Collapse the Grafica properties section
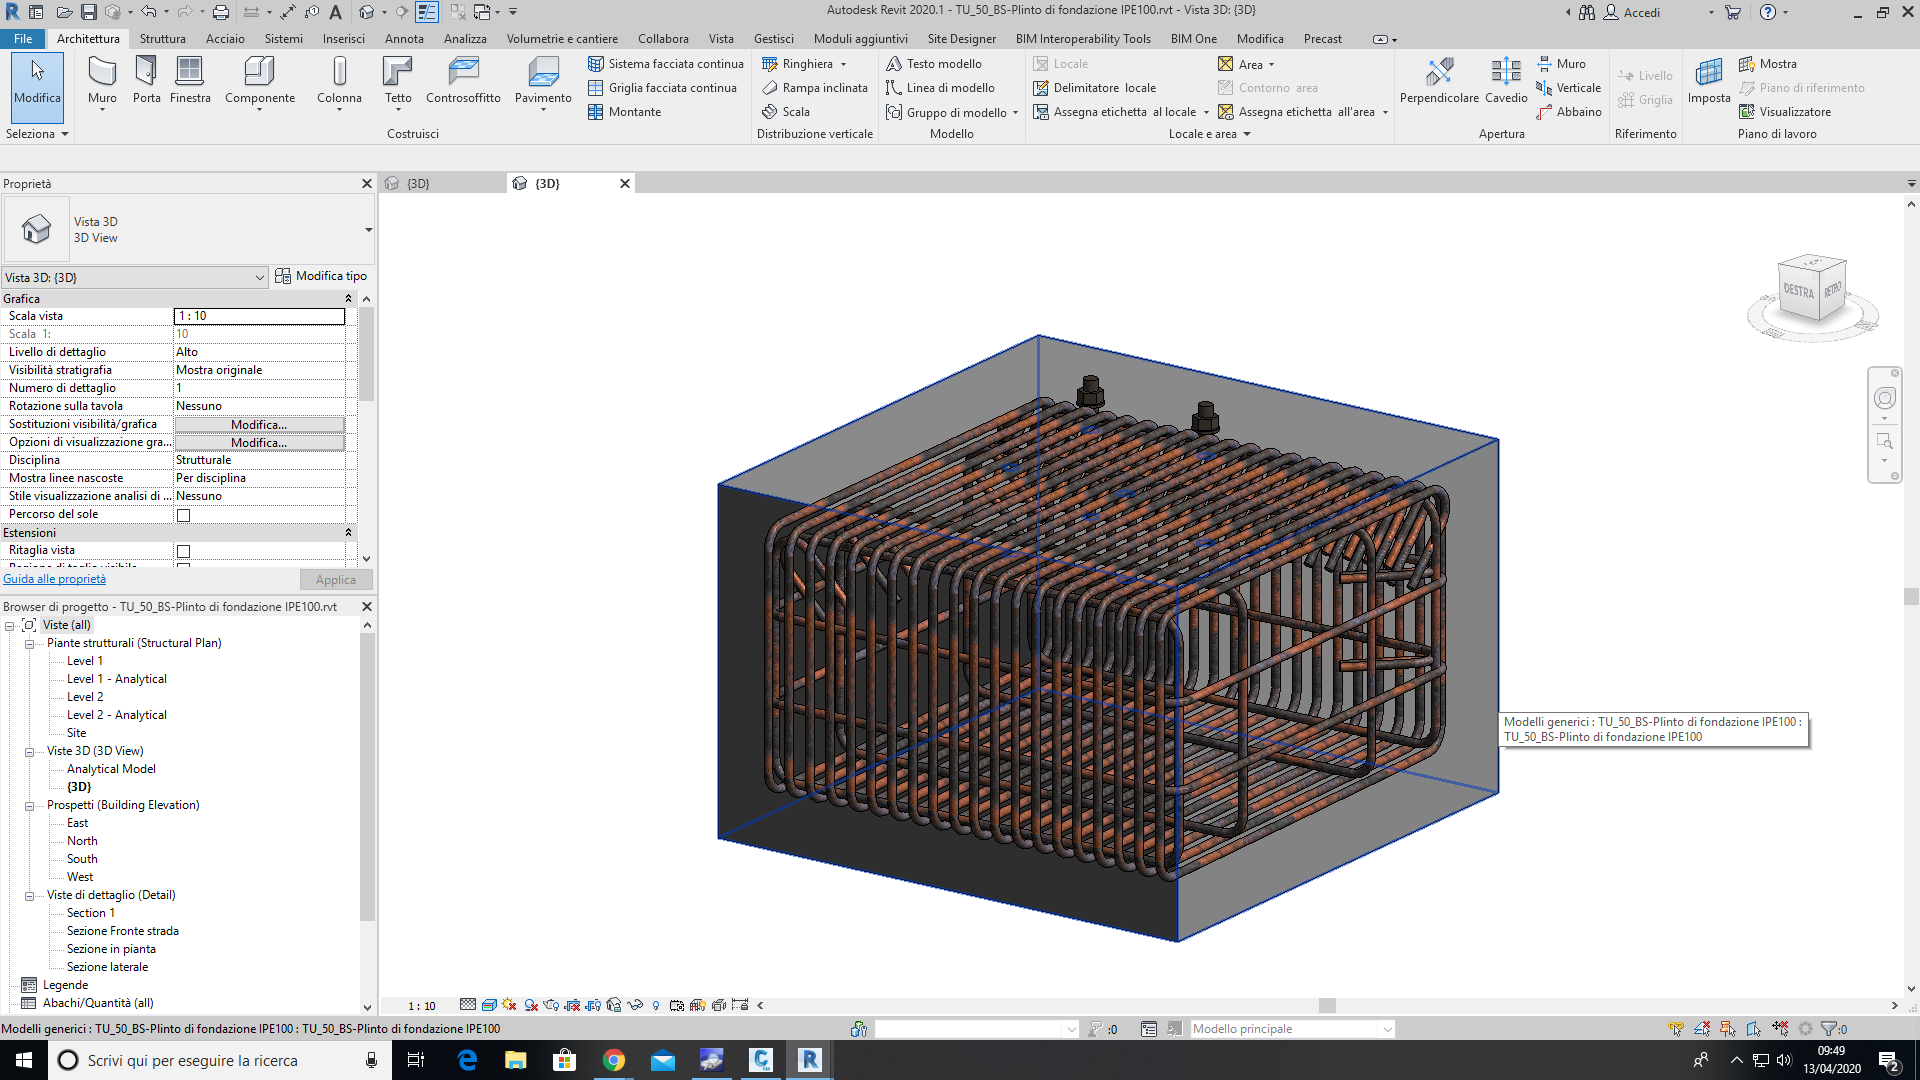 (x=348, y=299)
